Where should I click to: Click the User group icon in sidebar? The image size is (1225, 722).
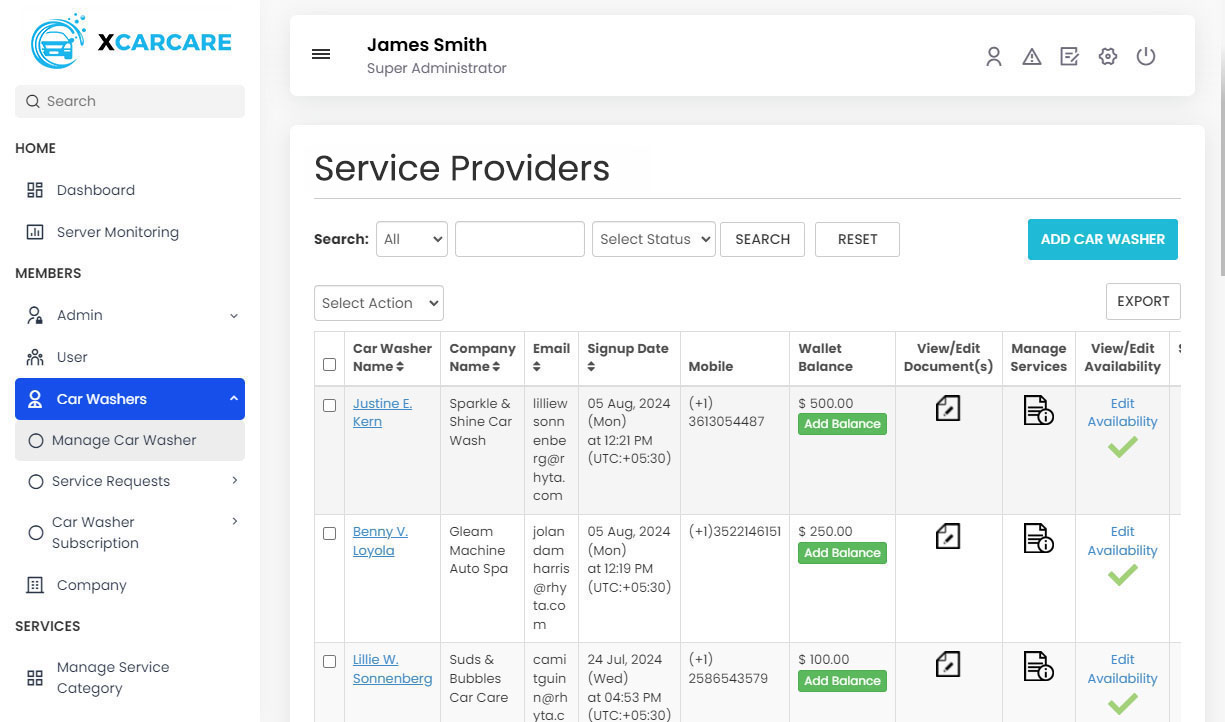pyautogui.click(x=35, y=357)
